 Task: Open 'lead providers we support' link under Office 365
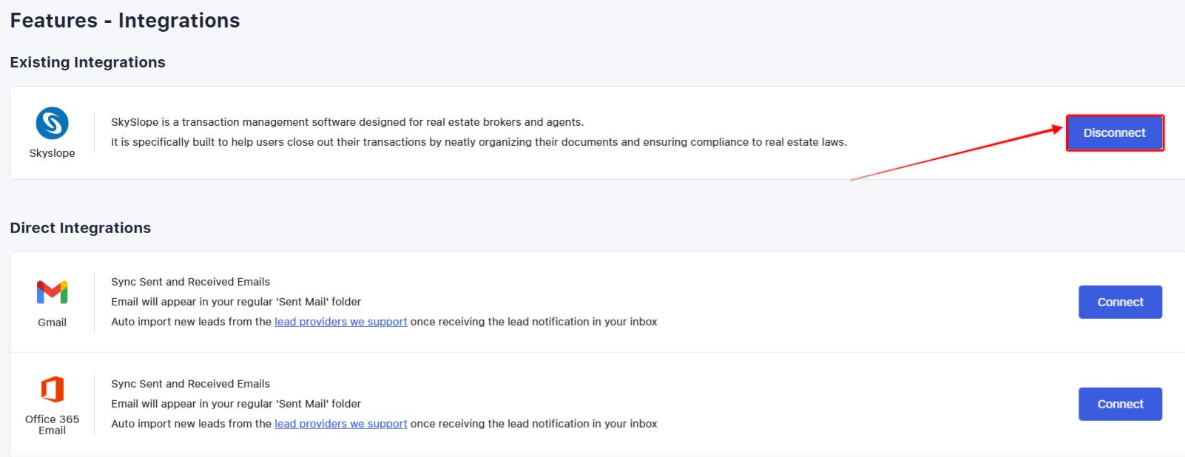[x=341, y=424]
